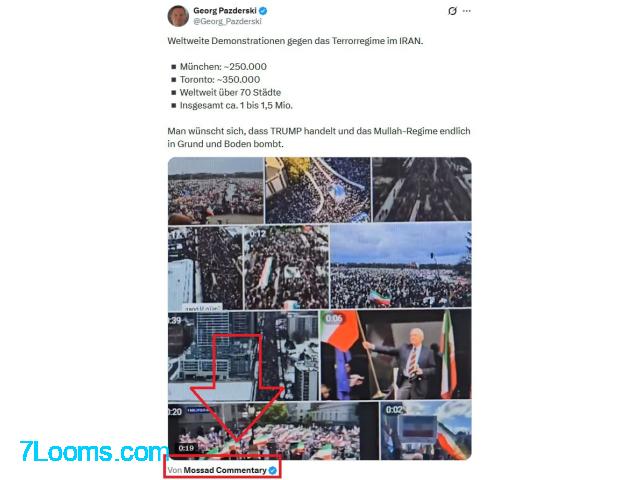640x480 pixels.
Task: Click the 7Looms.com watermark
Action: pyautogui.click(x=94, y=452)
